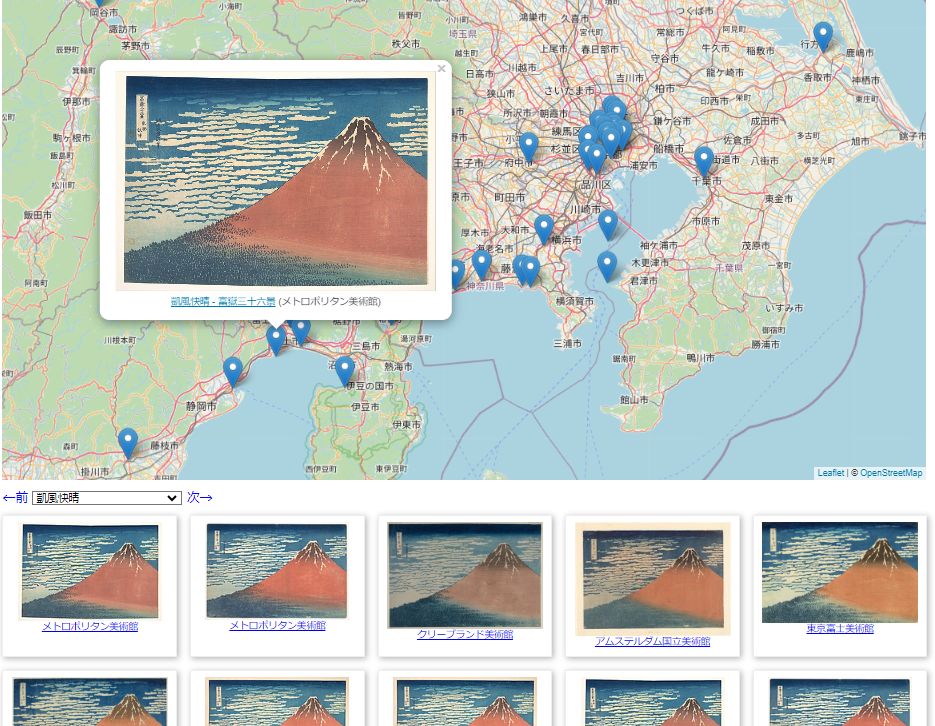The width and height of the screenshot is (935, 726).
Task: Open the クリーブランド美術館 link
Action: 465,634
